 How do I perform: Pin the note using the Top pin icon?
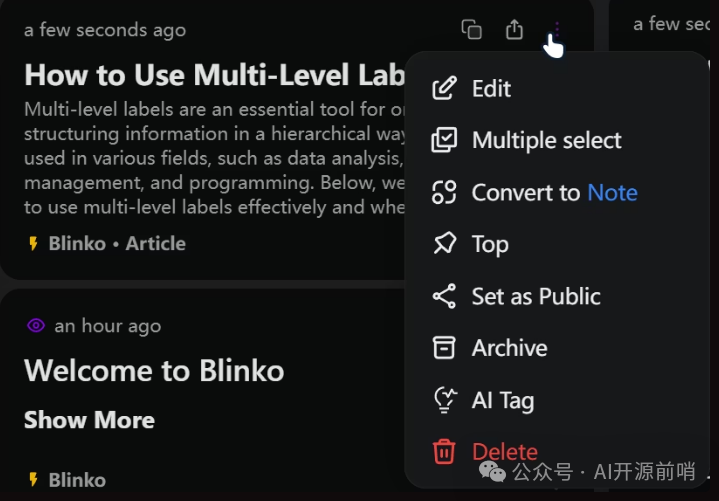443,245
